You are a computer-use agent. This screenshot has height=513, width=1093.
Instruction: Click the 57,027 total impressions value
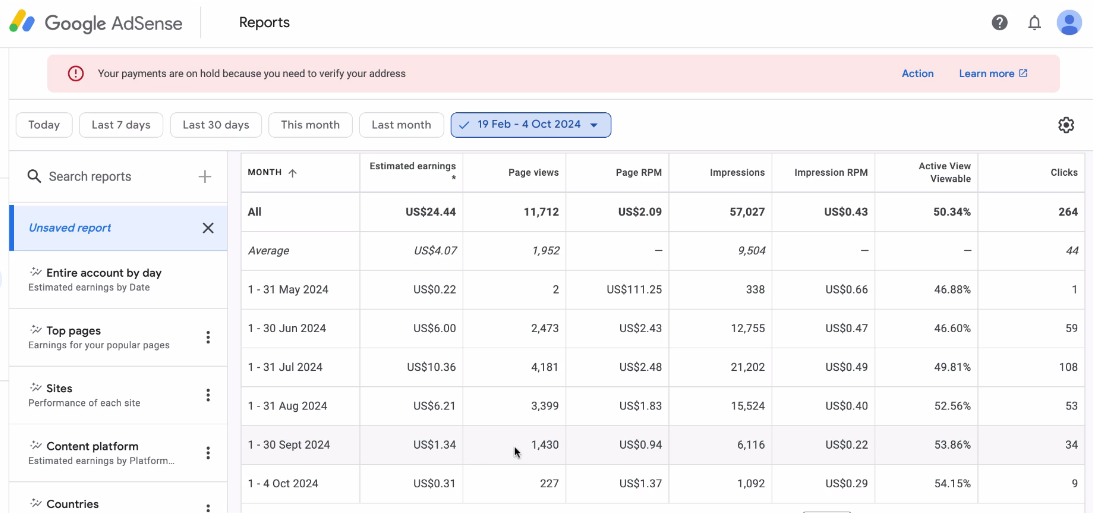point(745,212)
